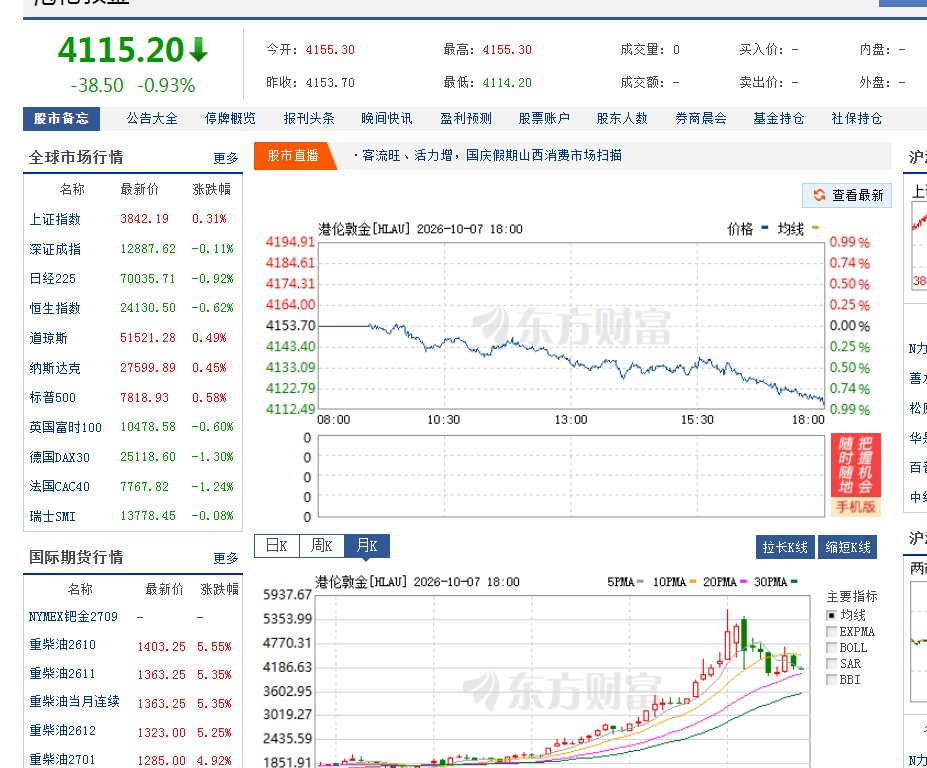Open the 深证成指 quote link
Screen dimensions: 927x768
(55, 249)
